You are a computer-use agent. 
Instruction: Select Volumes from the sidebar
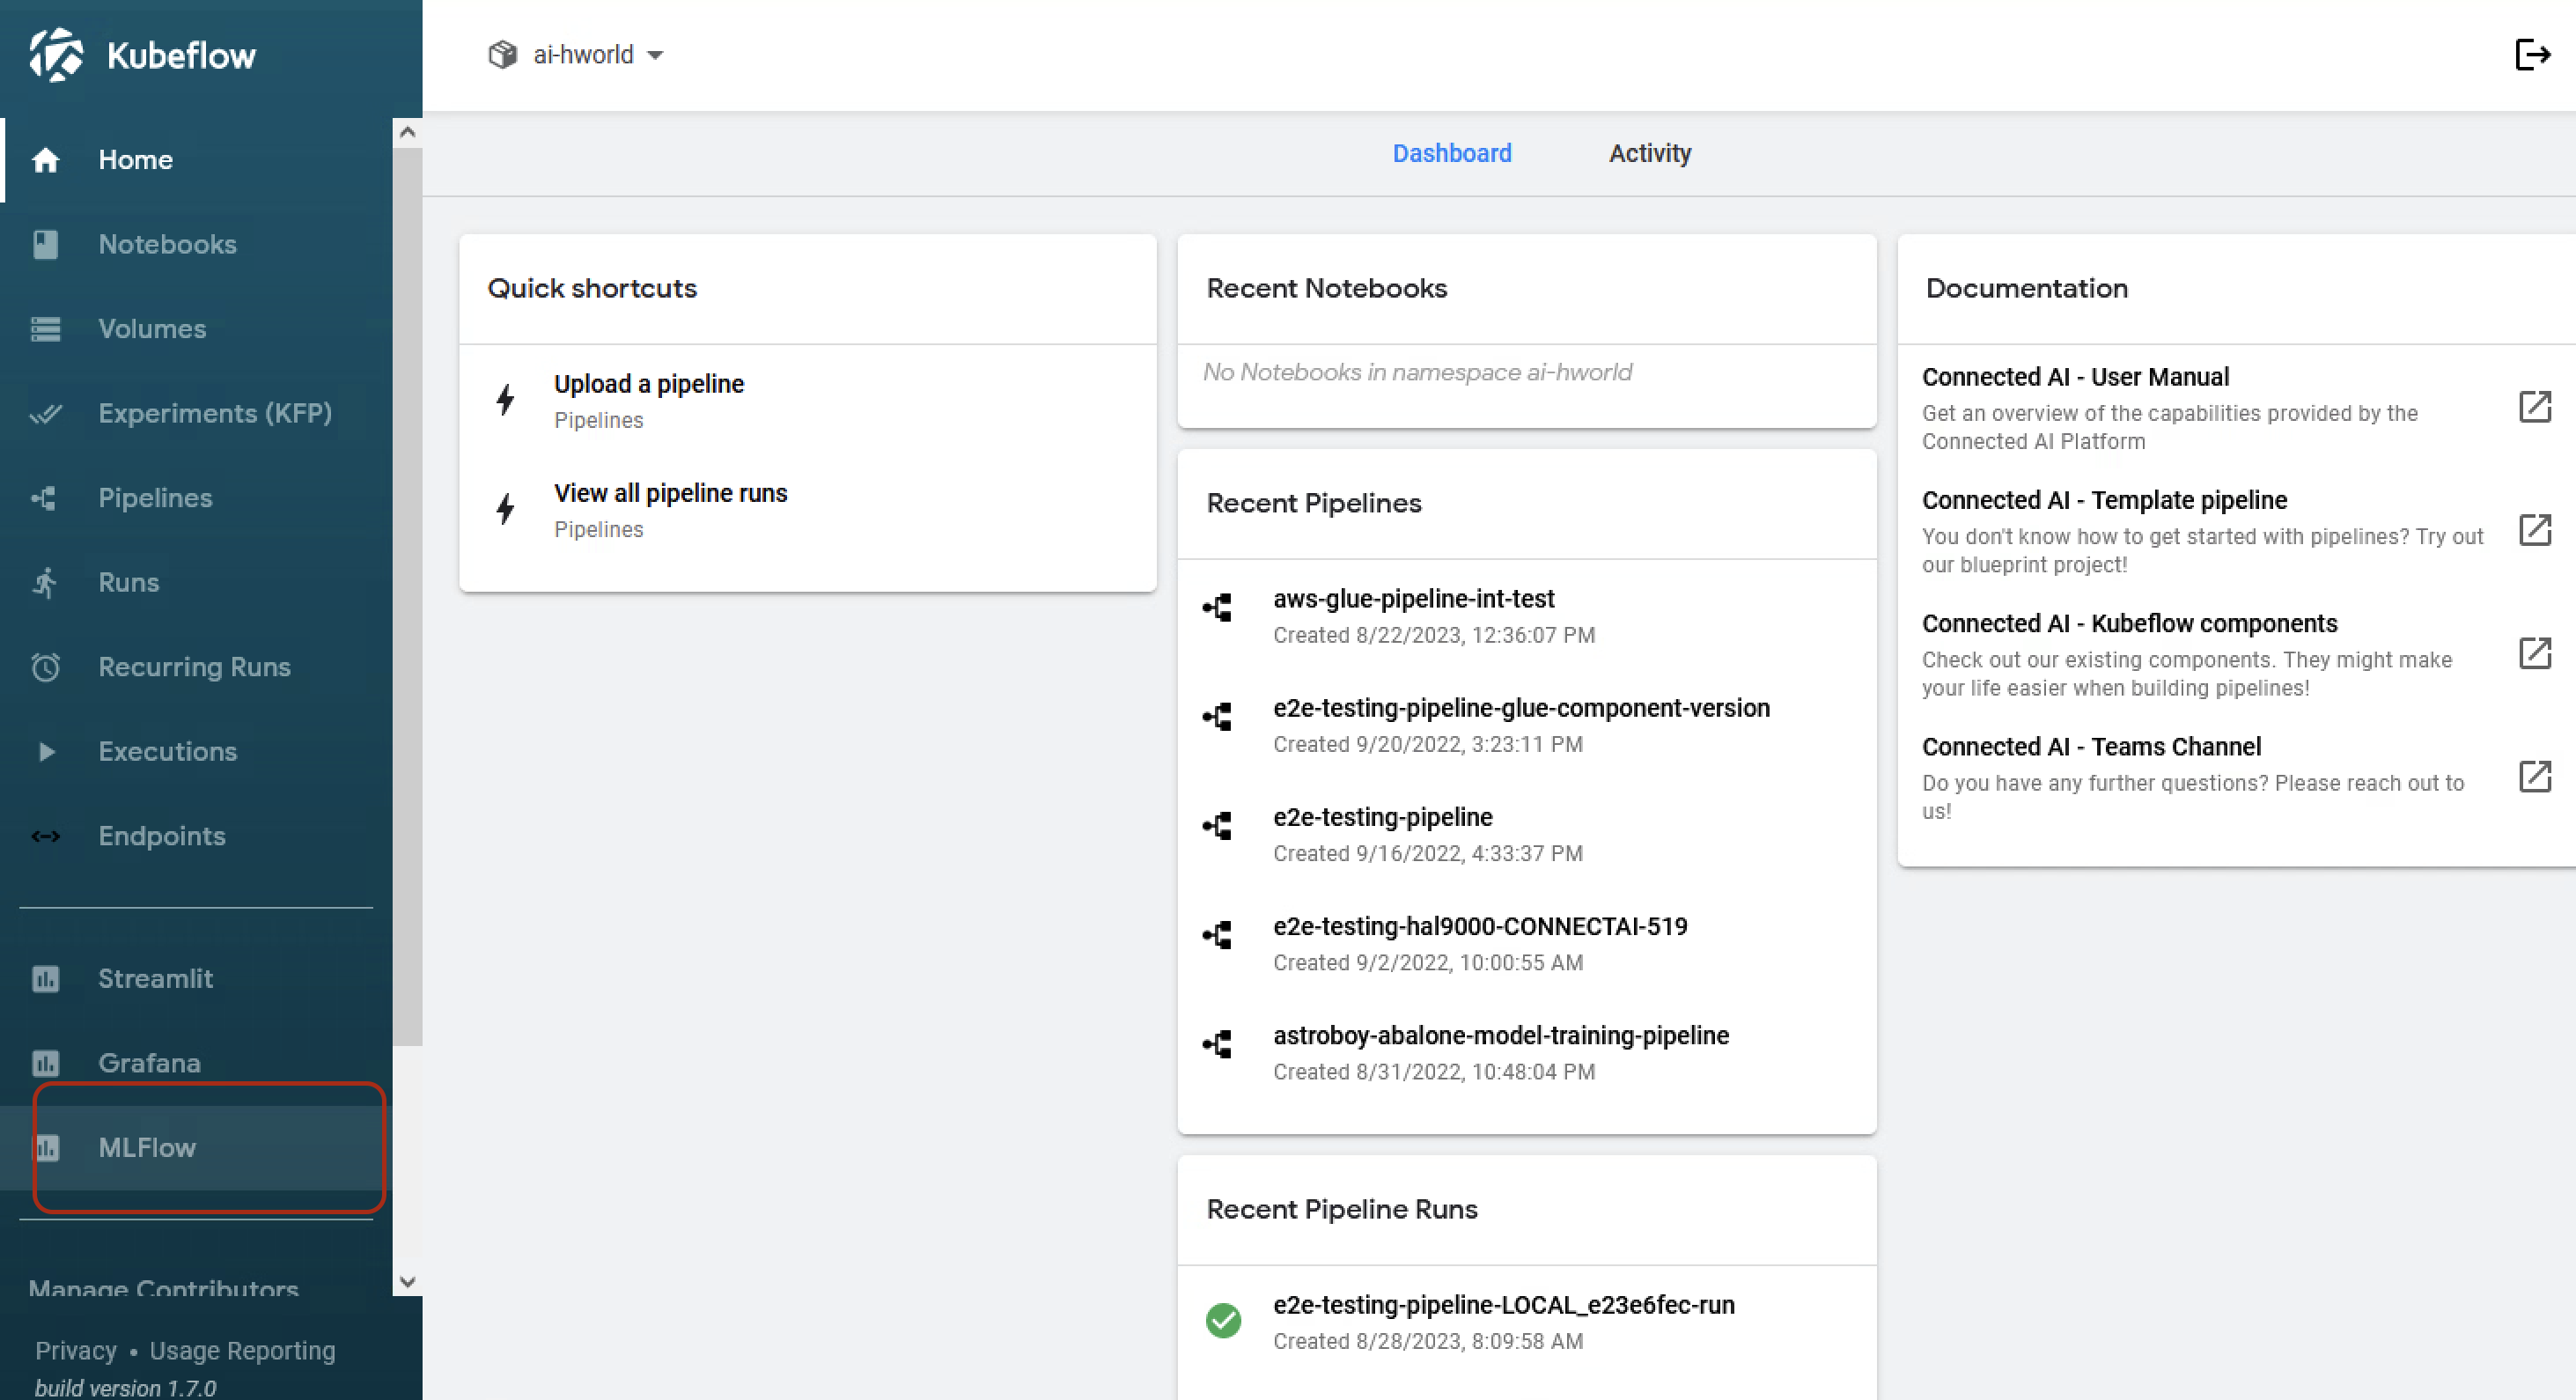point(198,329)
